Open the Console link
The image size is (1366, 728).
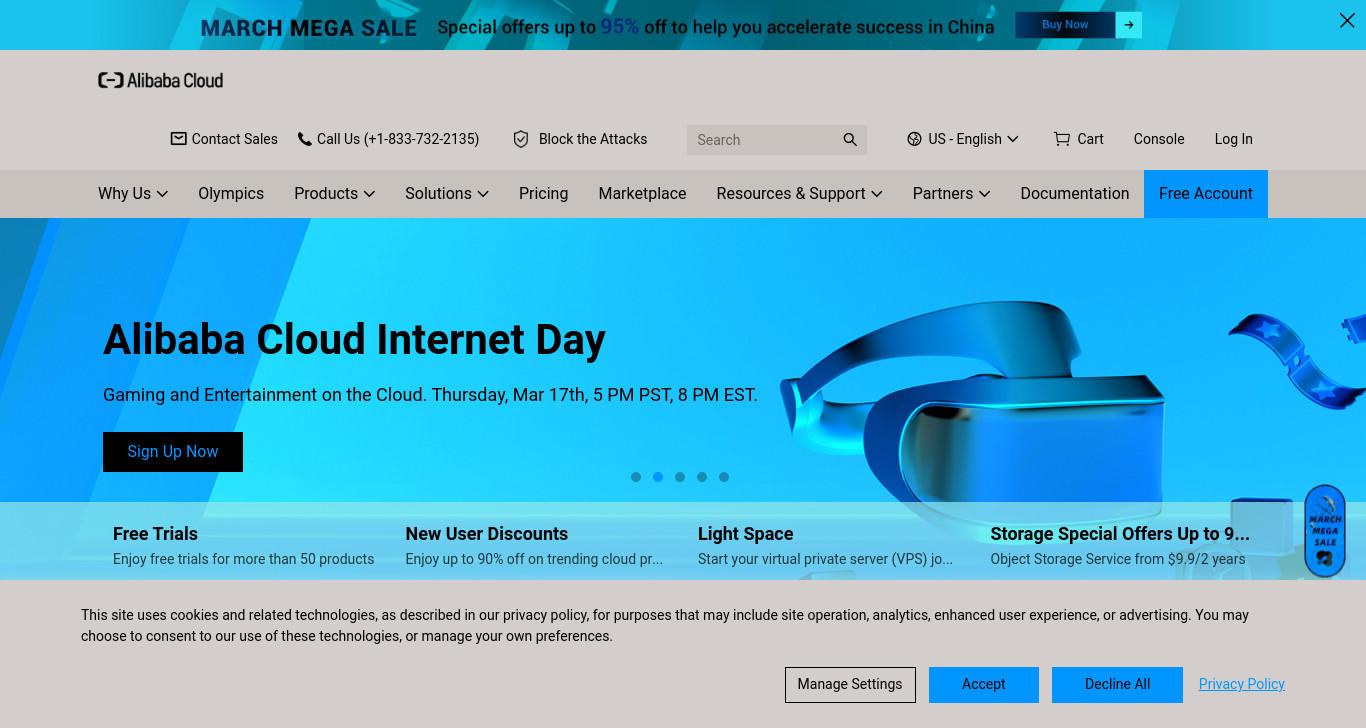coord(1159,139)
